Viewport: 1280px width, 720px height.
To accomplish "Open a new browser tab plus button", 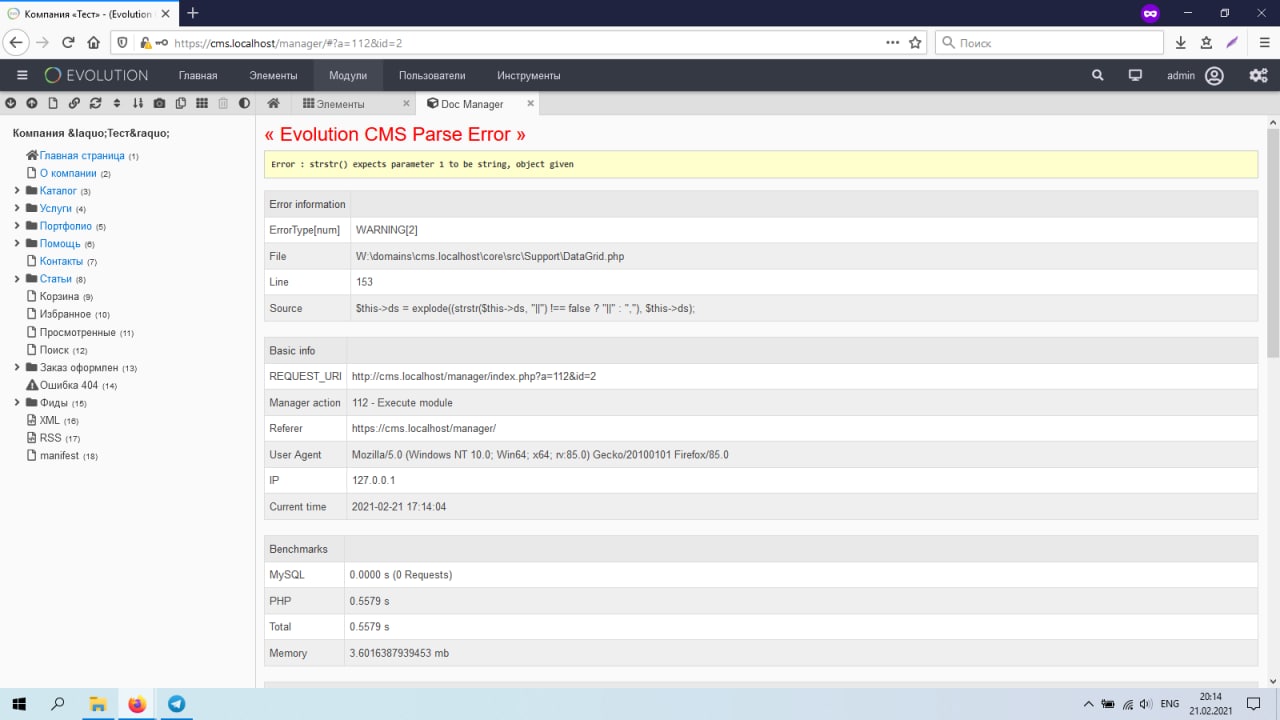I will pos(193,13).
